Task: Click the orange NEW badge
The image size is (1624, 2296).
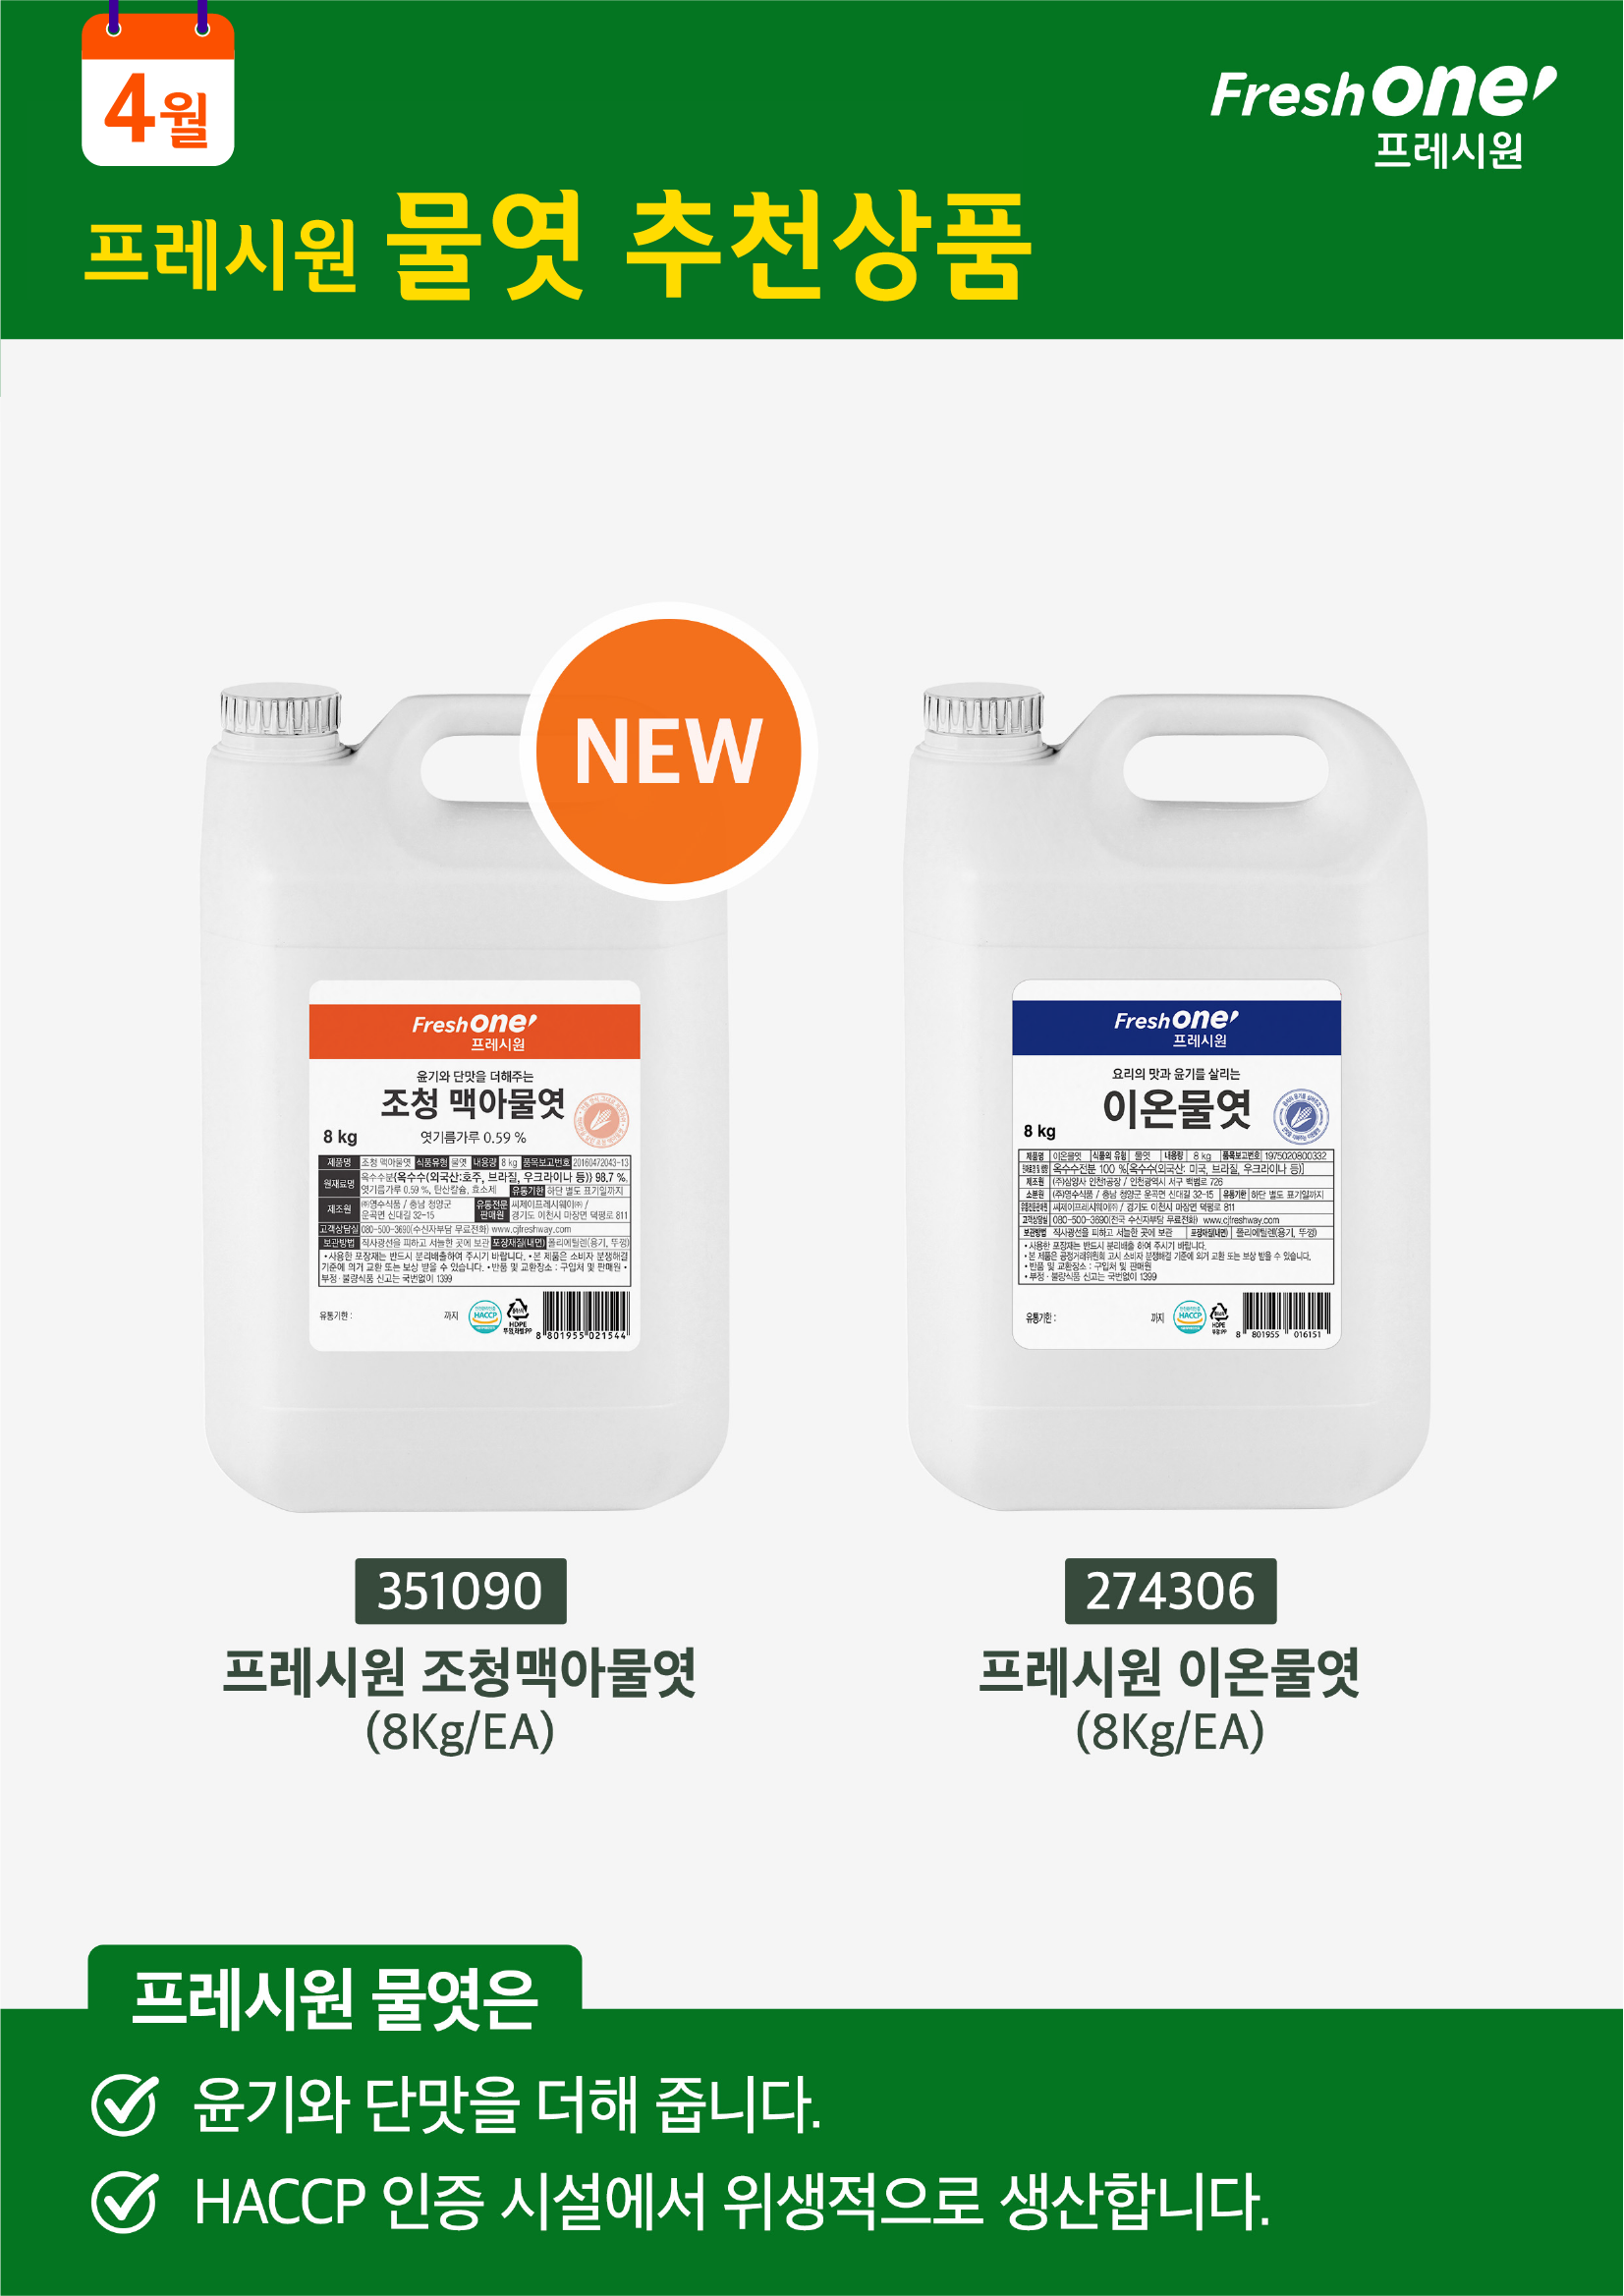Action: (669, 751)
